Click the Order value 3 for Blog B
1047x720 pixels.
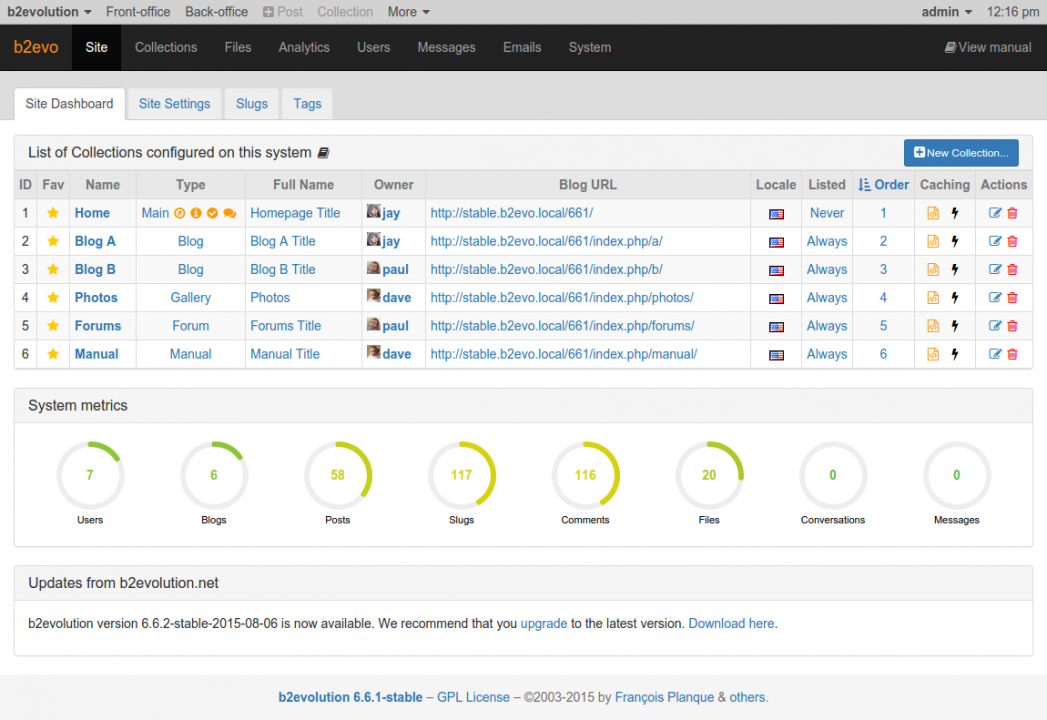tap(883, 269)
